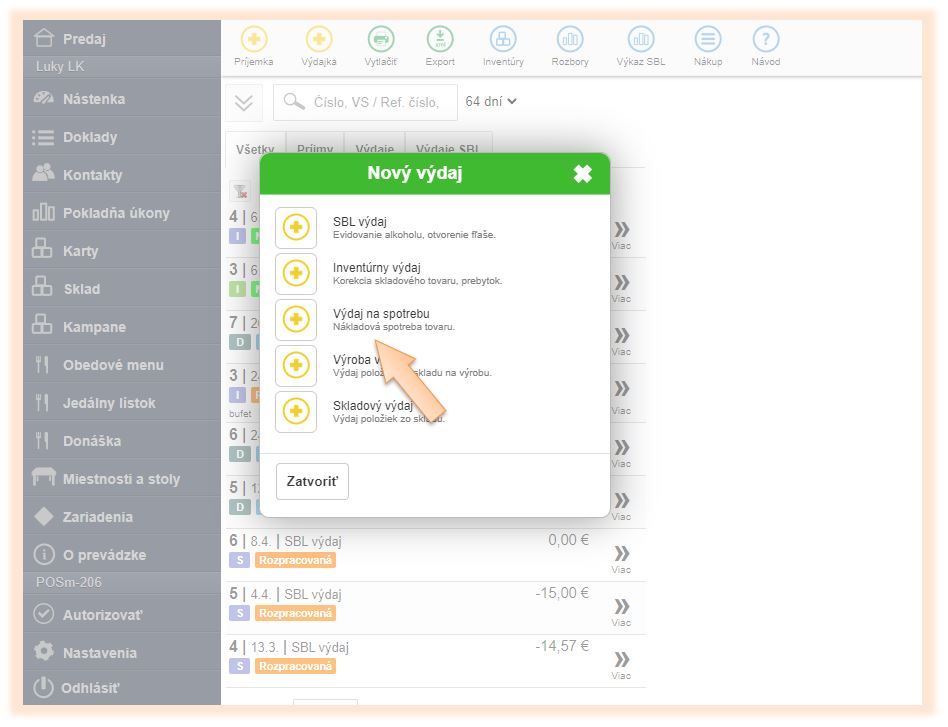The height and width of the screenshot is (727, 948).
Task: Open Nastavenia in the sidebar
Action: pyautogui.click(x=100, y=652)
